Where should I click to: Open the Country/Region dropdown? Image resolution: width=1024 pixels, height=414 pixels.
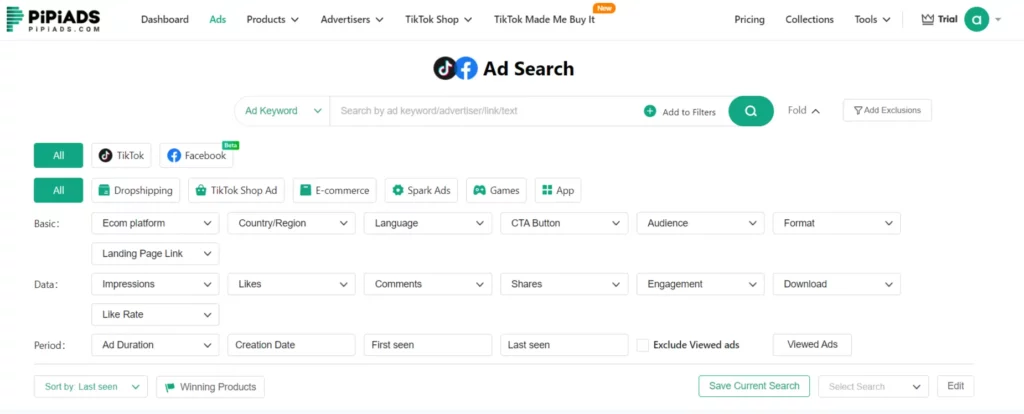click(292, 223)
